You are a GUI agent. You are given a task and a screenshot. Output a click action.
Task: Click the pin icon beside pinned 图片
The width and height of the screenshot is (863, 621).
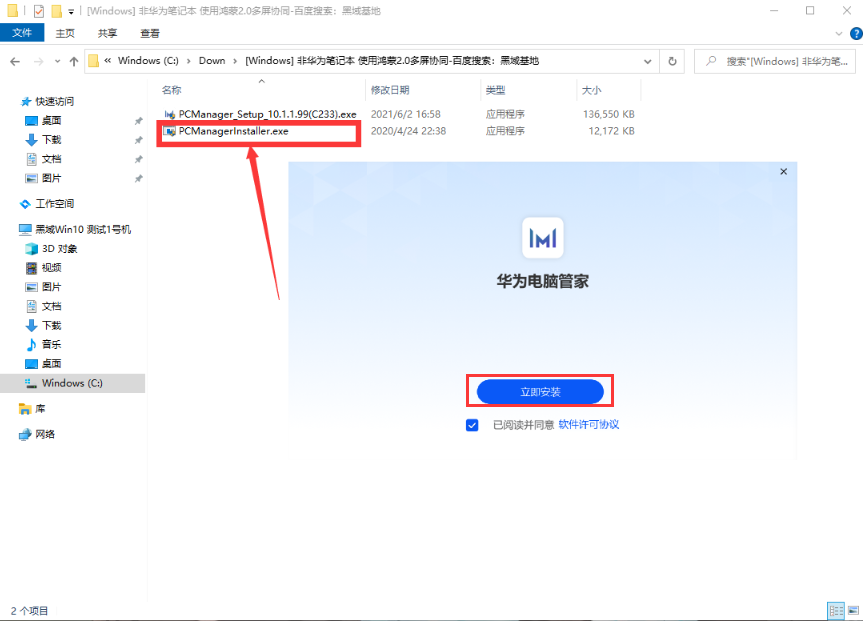139,178
